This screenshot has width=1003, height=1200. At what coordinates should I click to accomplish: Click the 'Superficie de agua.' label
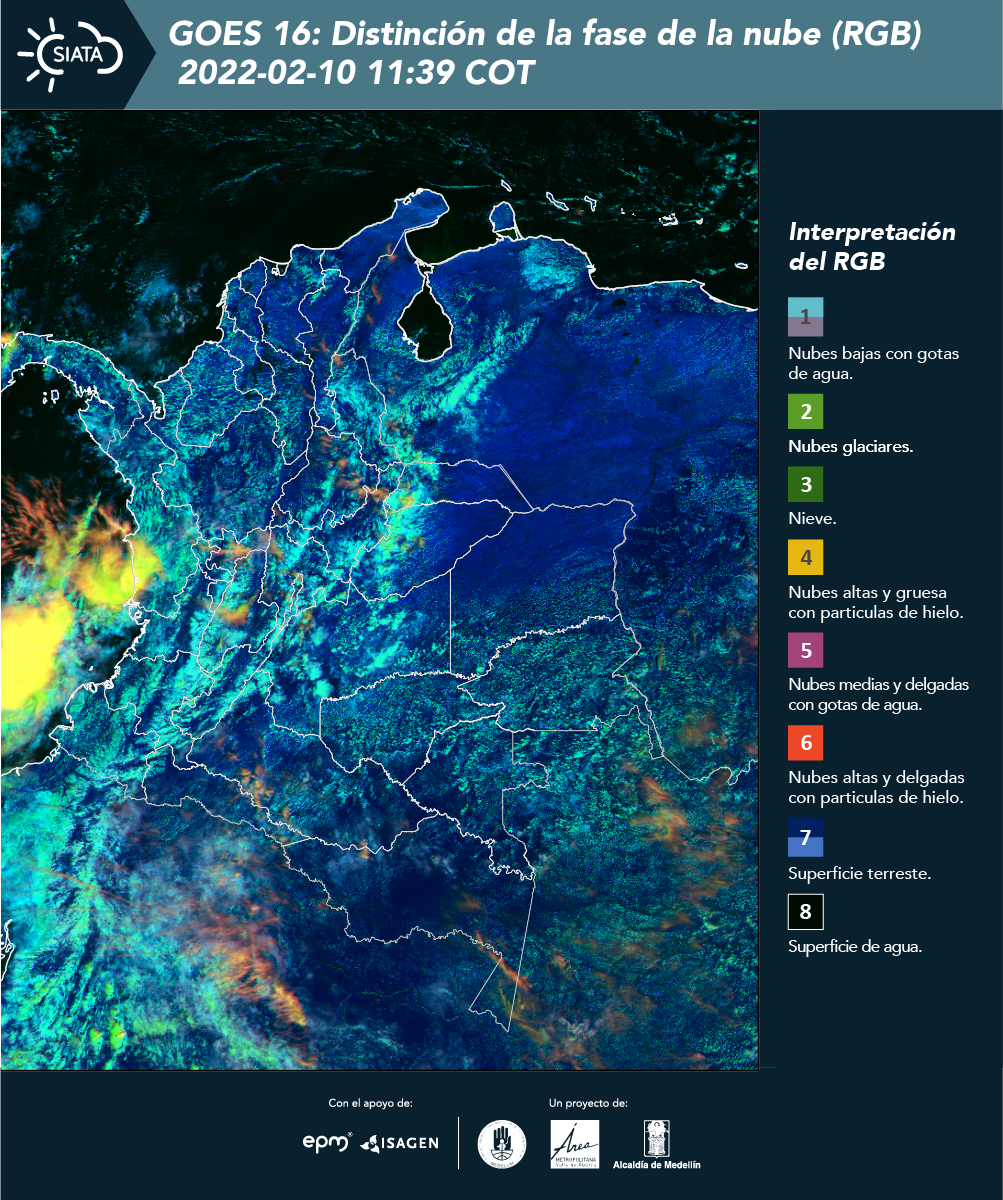point(855,946)
